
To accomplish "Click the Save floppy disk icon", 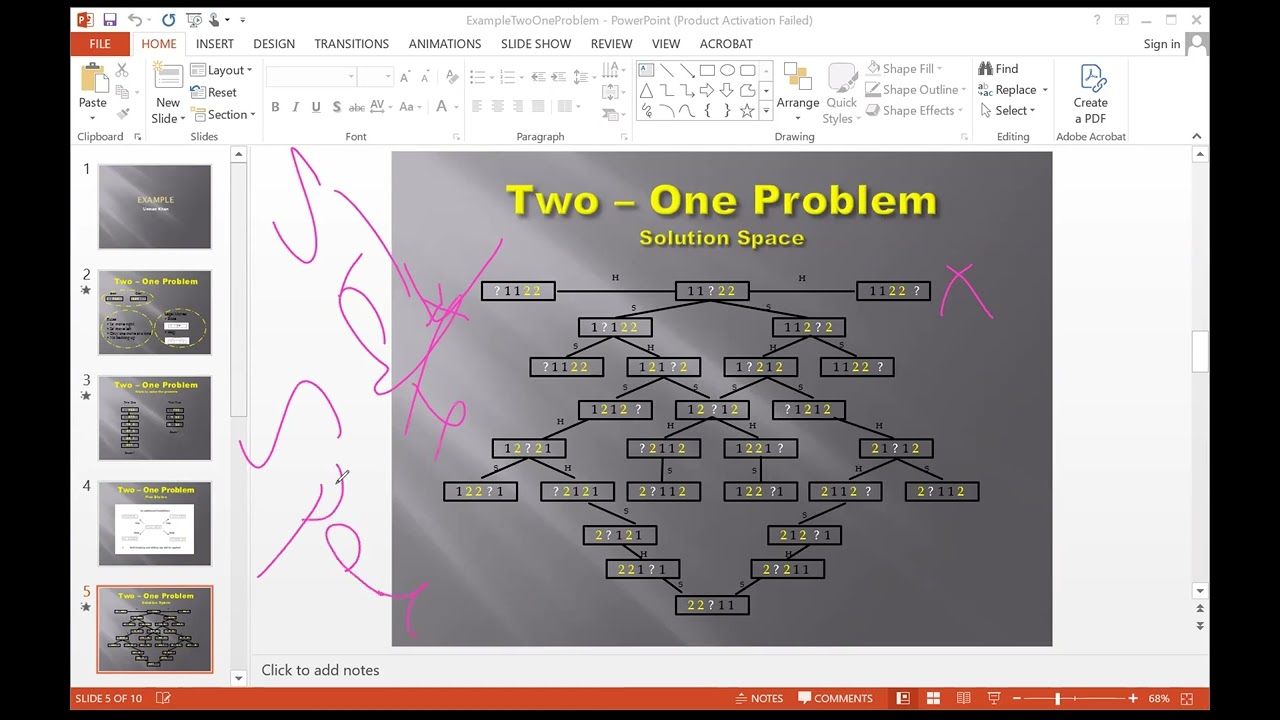I will pos(109,20).
